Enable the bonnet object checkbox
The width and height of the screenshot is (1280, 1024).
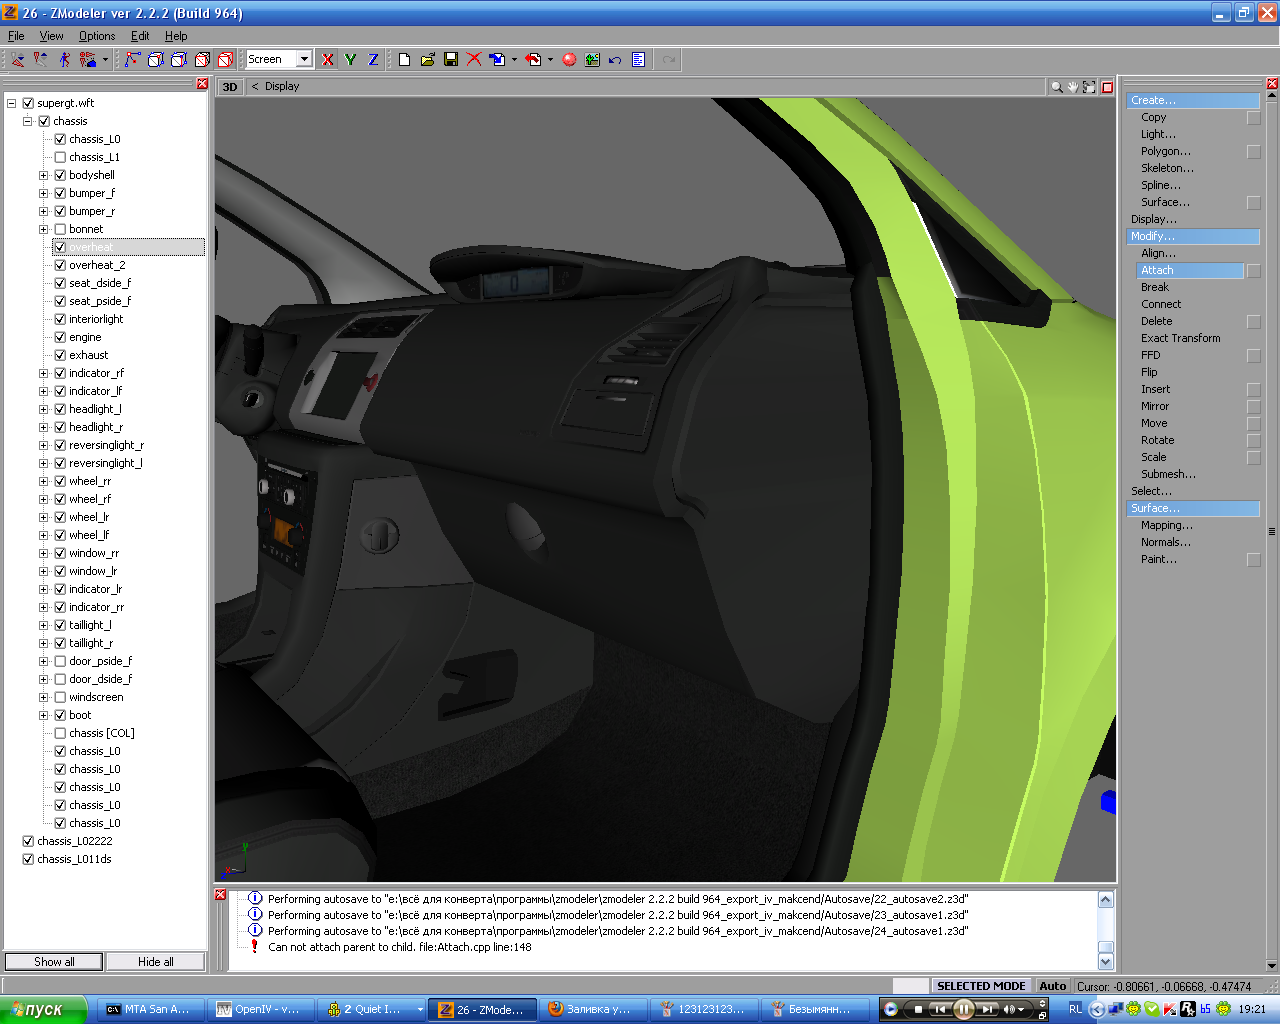tap(60, 229)
